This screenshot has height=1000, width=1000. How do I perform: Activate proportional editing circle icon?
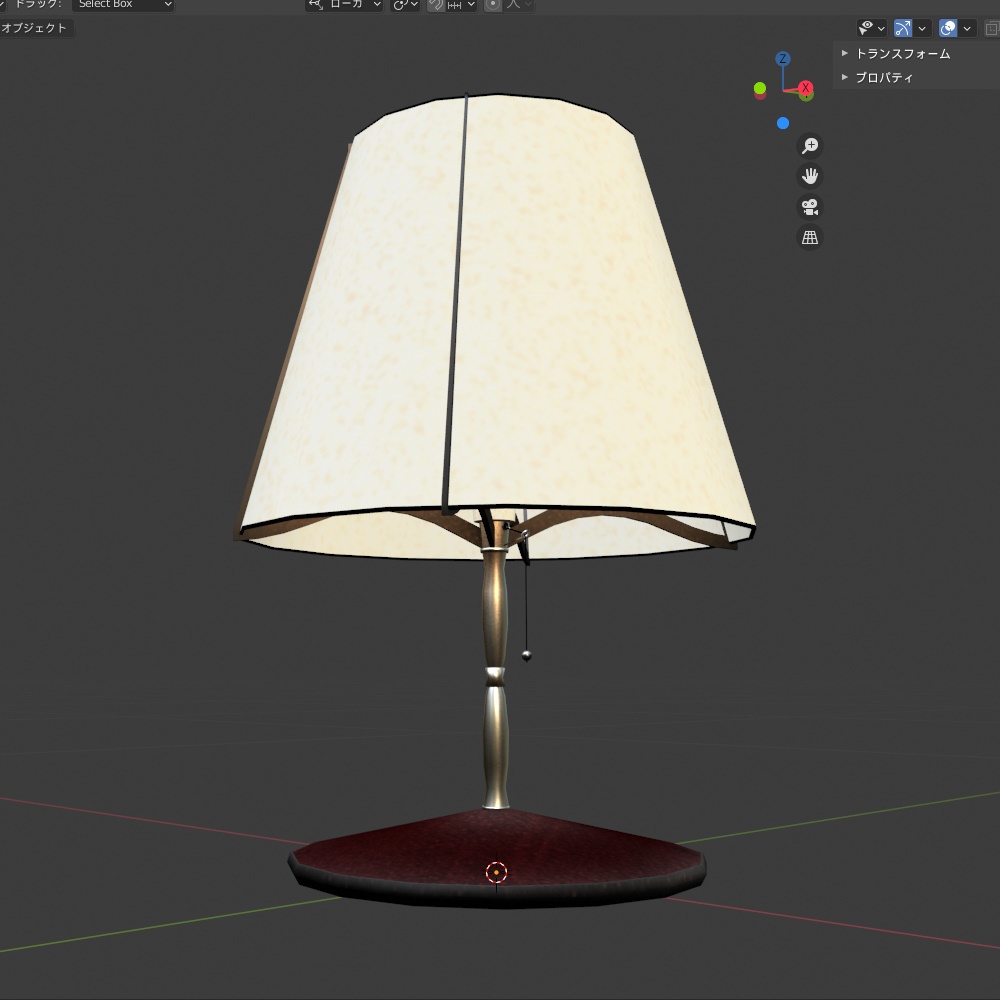click(x=492, y=5)
